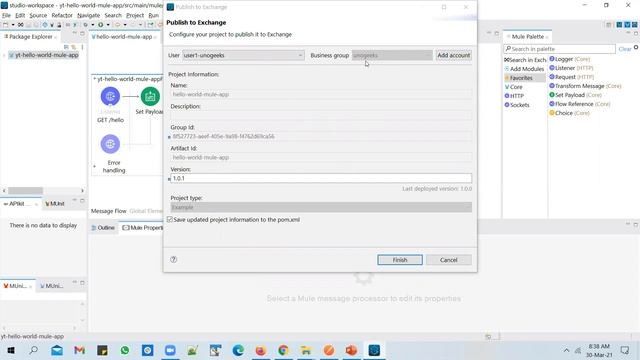Select Logger (Core) in palette
This screenshot has width=640, height=360.
[570, 59]
